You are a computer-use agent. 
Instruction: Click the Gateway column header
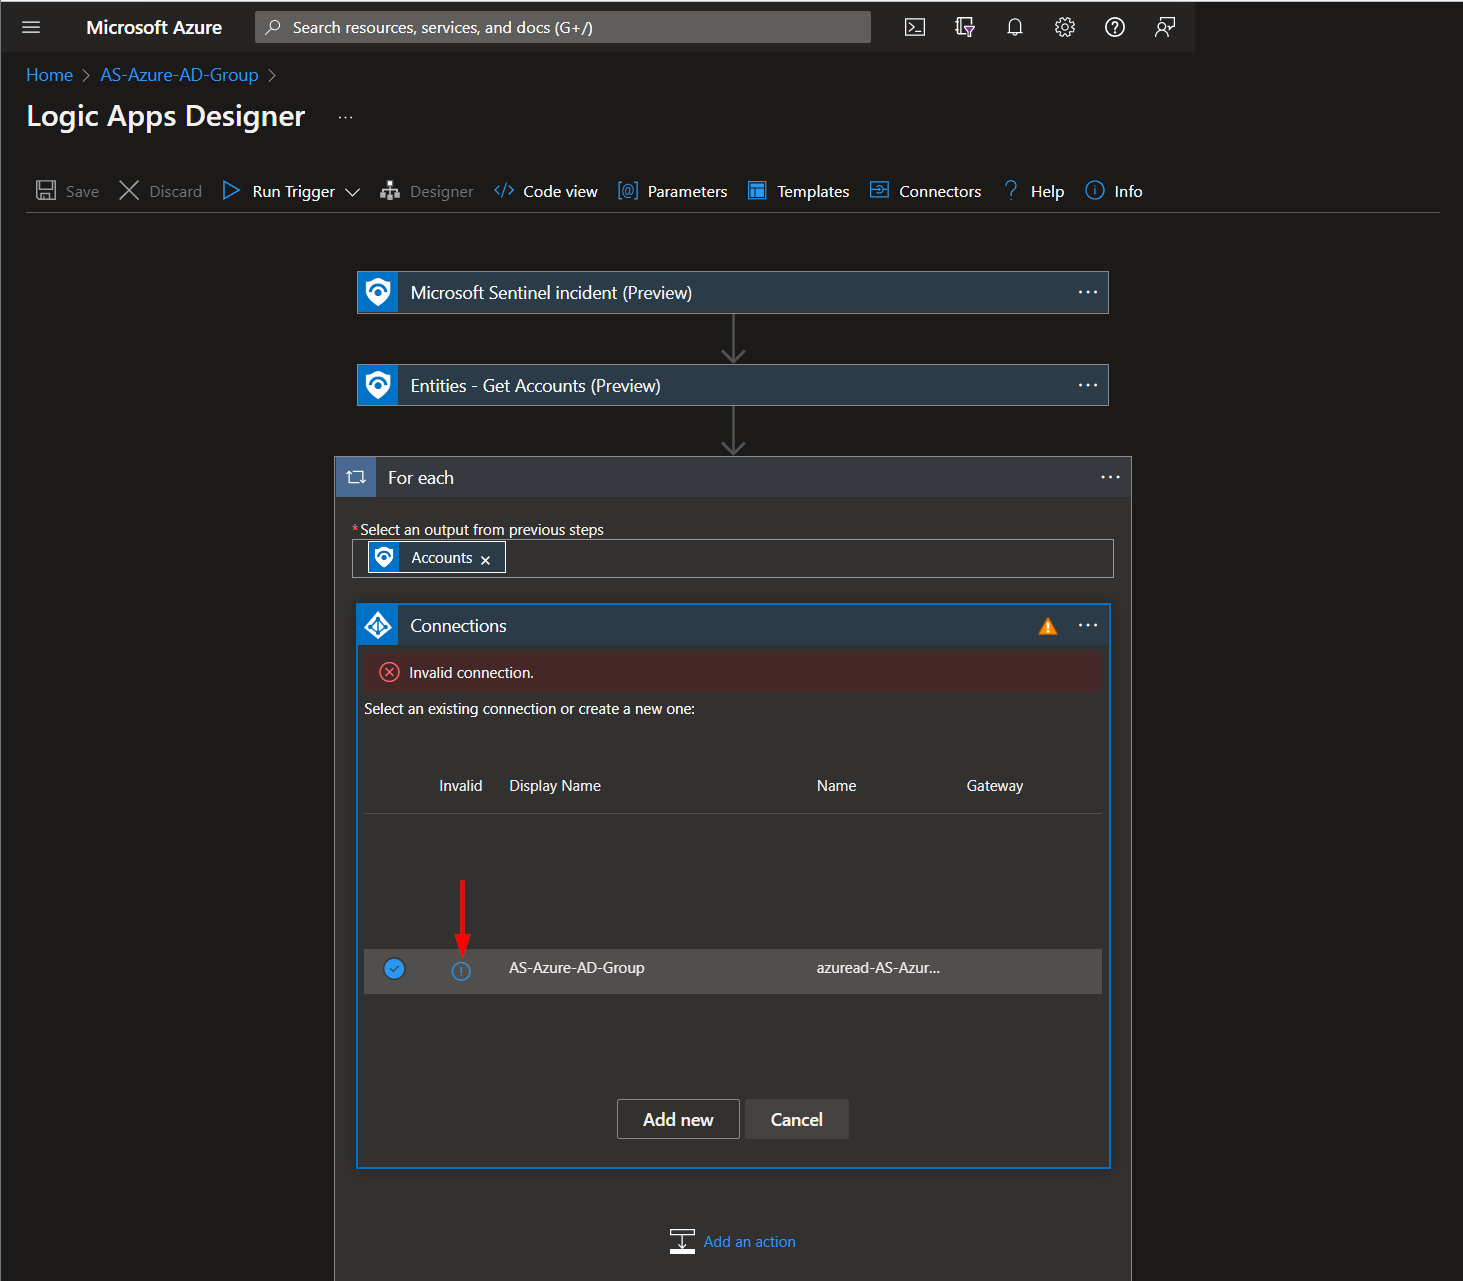995,786
